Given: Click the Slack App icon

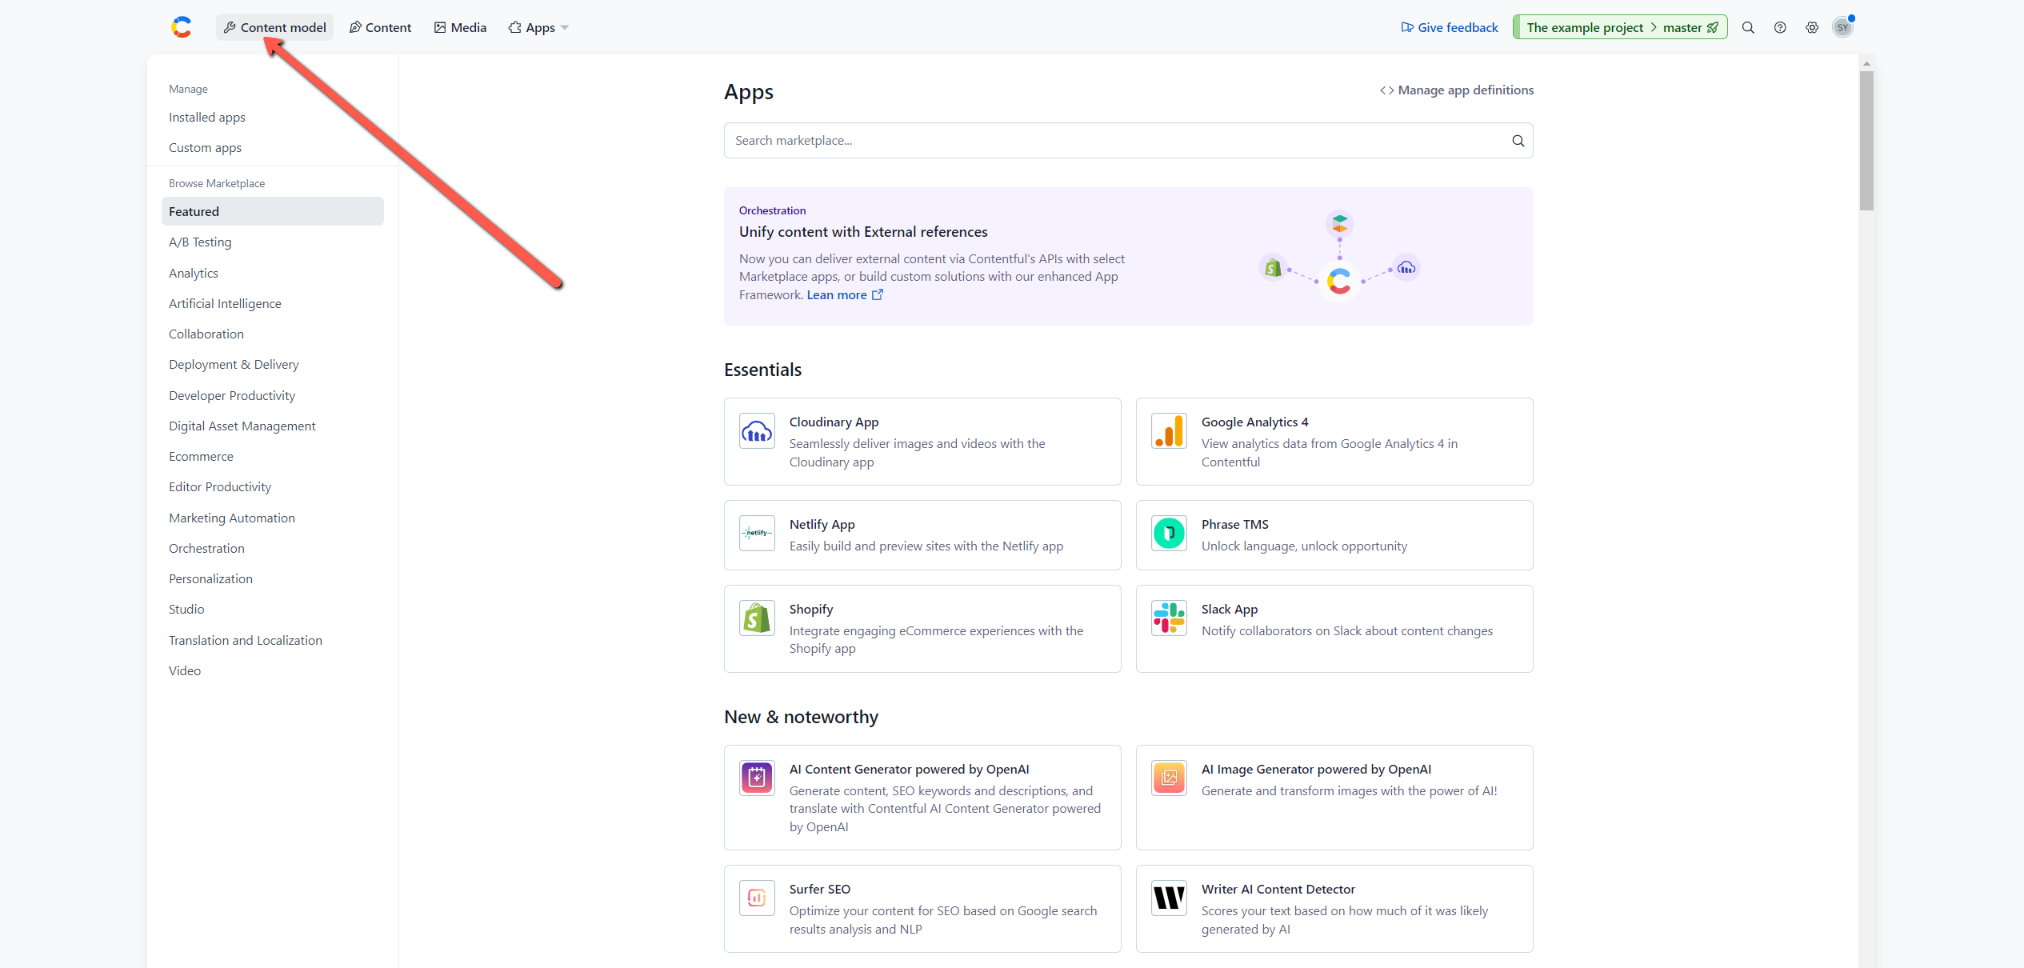Looking at the screenshot, I should coord(1169,618).
